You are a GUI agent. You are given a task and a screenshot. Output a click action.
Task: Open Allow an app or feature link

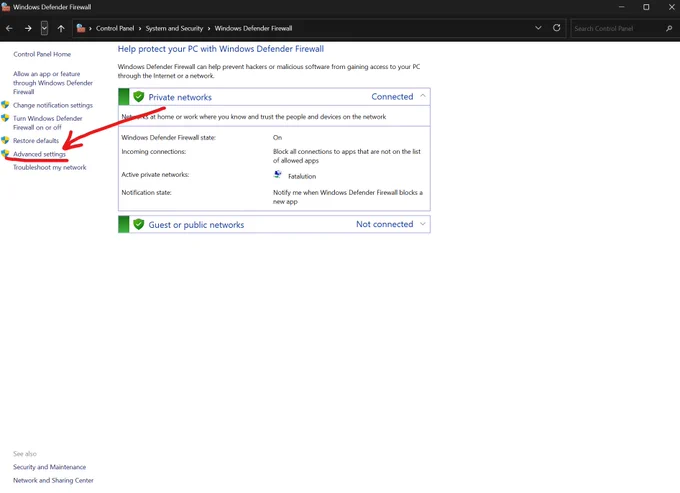[52, 83]
